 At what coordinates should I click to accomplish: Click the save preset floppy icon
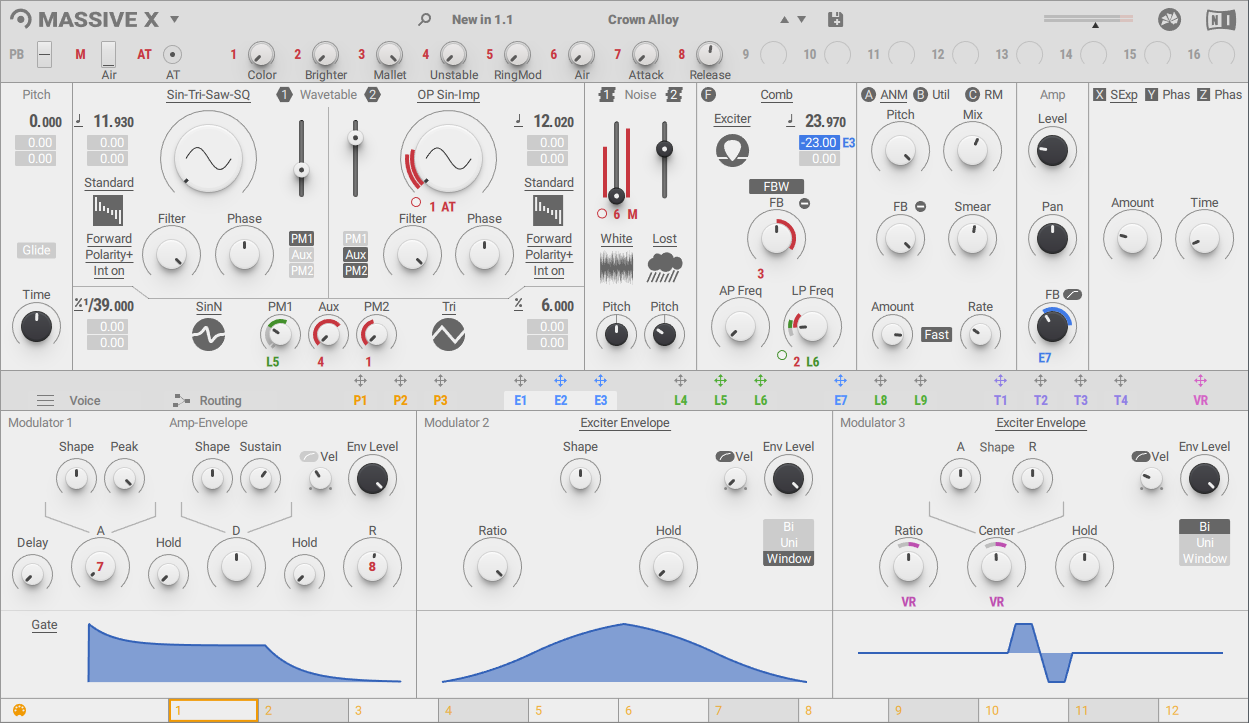point(836,19)
